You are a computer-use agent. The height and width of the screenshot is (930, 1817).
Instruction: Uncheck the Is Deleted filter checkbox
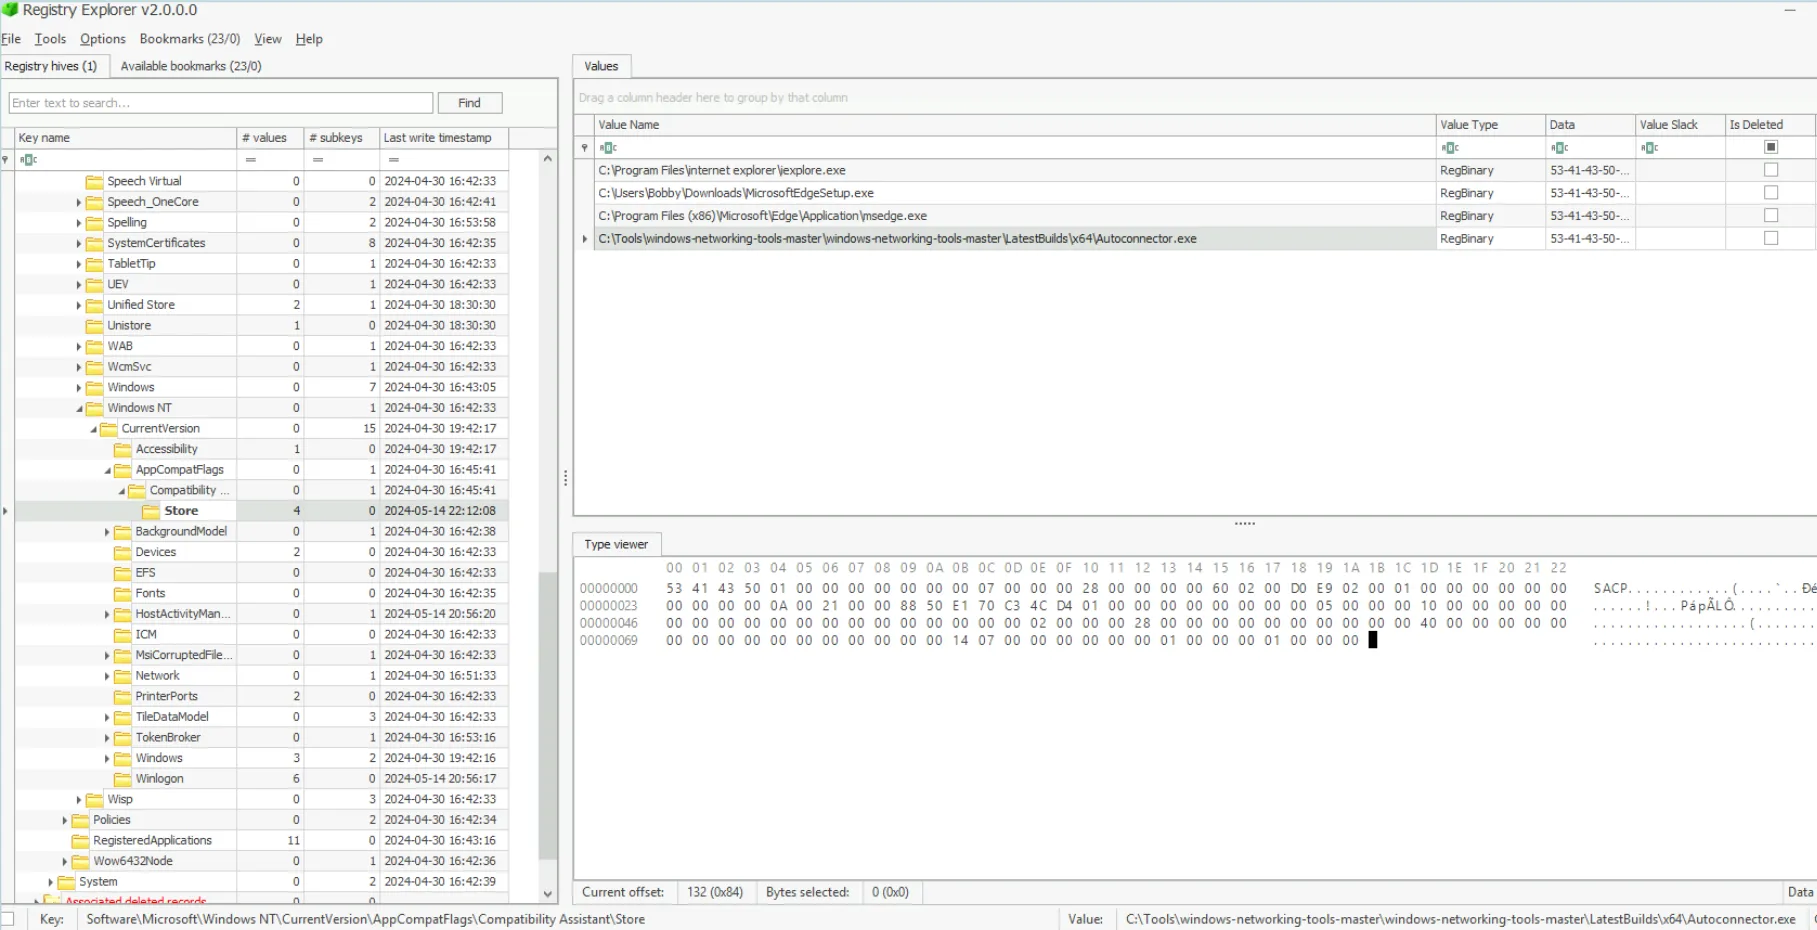coord(1771,146)
